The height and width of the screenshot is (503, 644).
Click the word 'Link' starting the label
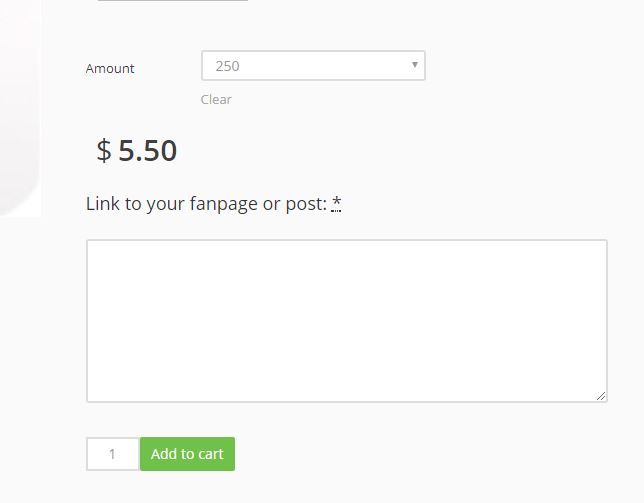click(103, 204)
